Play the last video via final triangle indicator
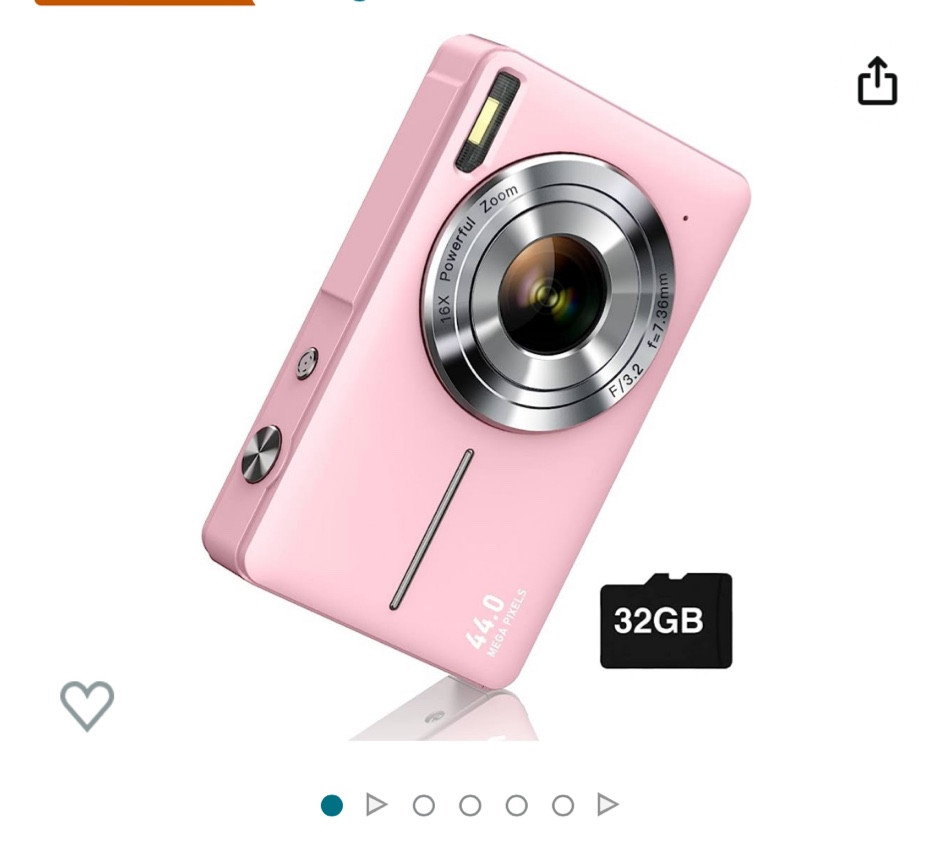This screenshot has width=947, height=842. coord(608,805)
